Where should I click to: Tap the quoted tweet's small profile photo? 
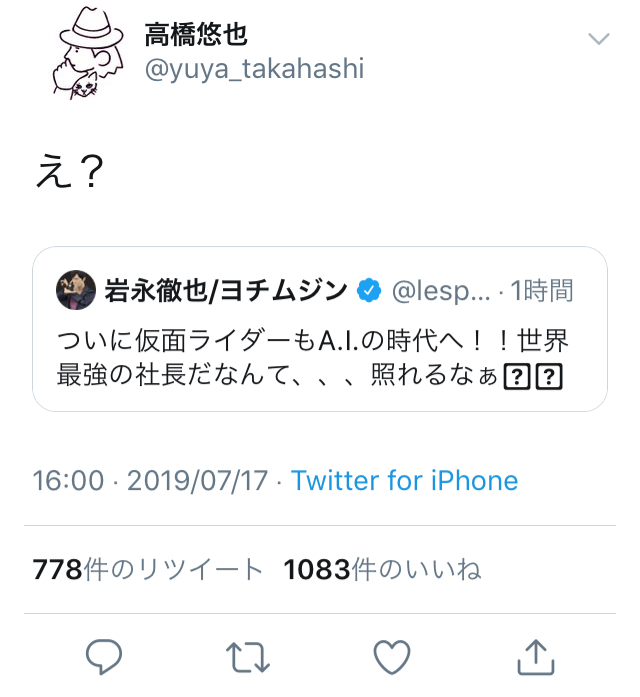[x=76, y=290]
